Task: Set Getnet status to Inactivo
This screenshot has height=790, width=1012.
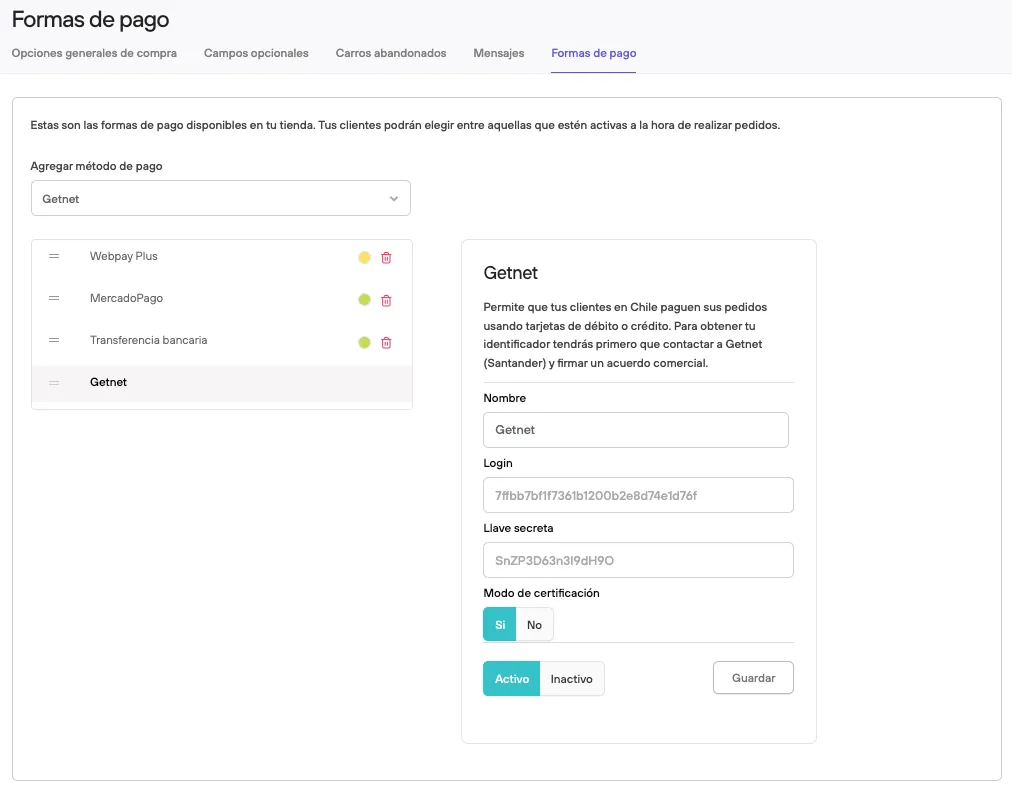Action: coord(572,678)
